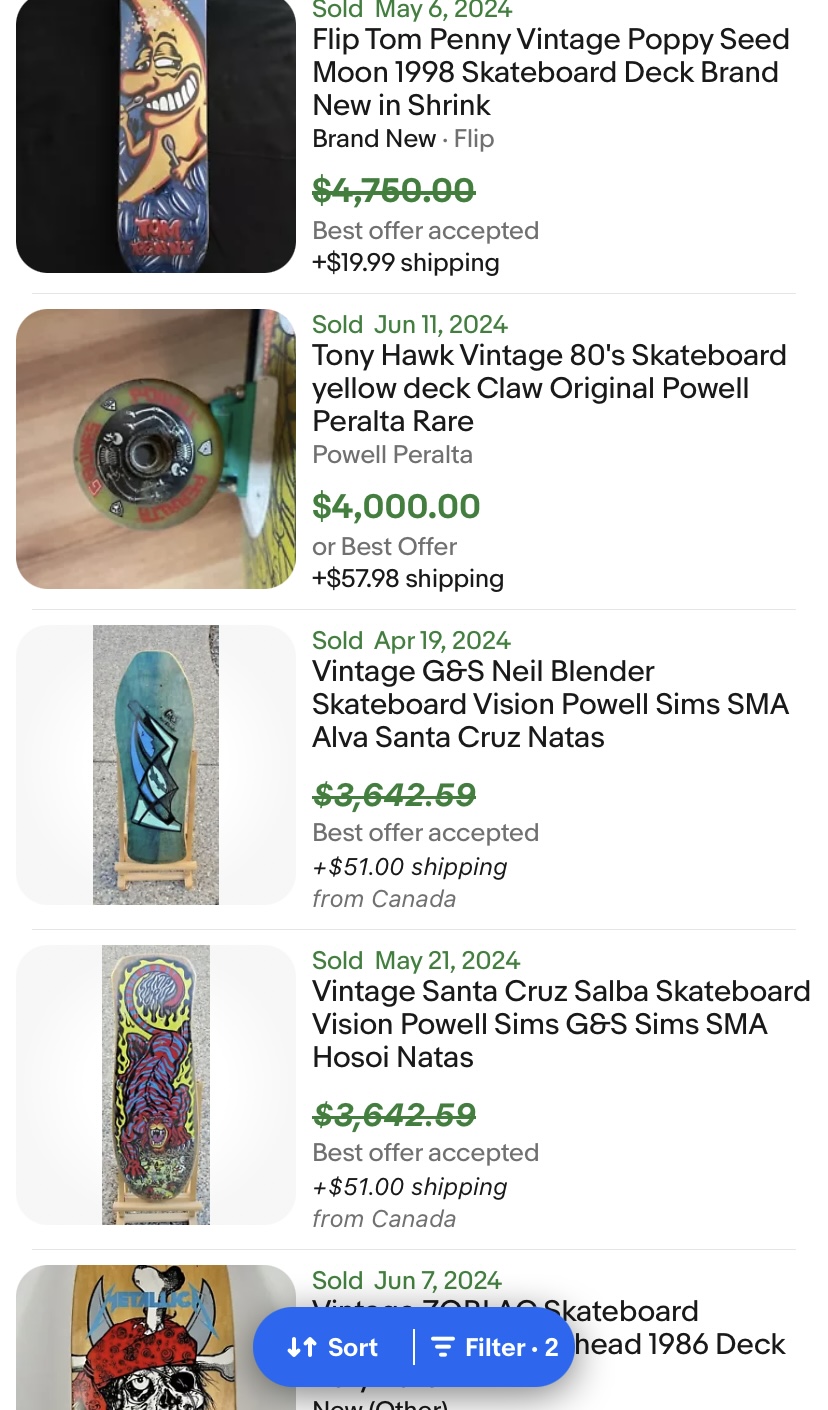Tap the $4,000.00 price
This screenshot has width=828, height=1410.
click(x=396, y=506)
